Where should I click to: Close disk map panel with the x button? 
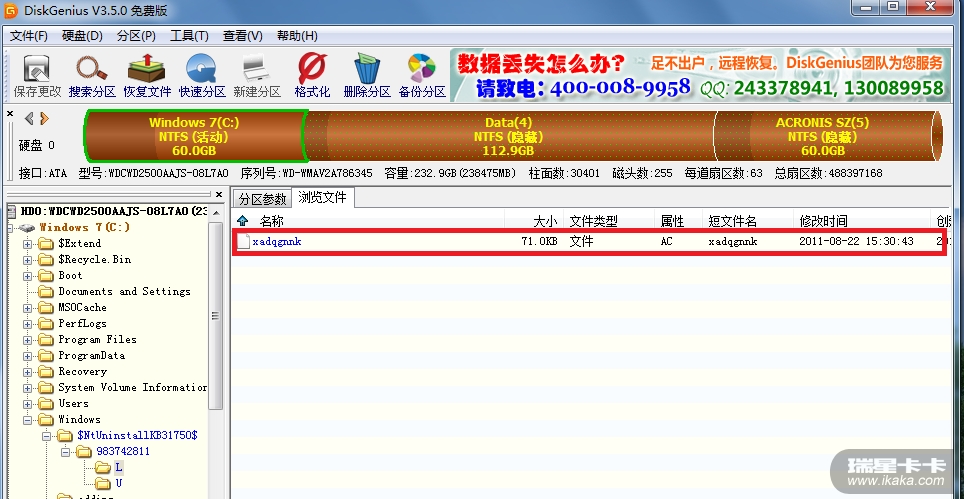pyautogui.click(x=10, y=113)
